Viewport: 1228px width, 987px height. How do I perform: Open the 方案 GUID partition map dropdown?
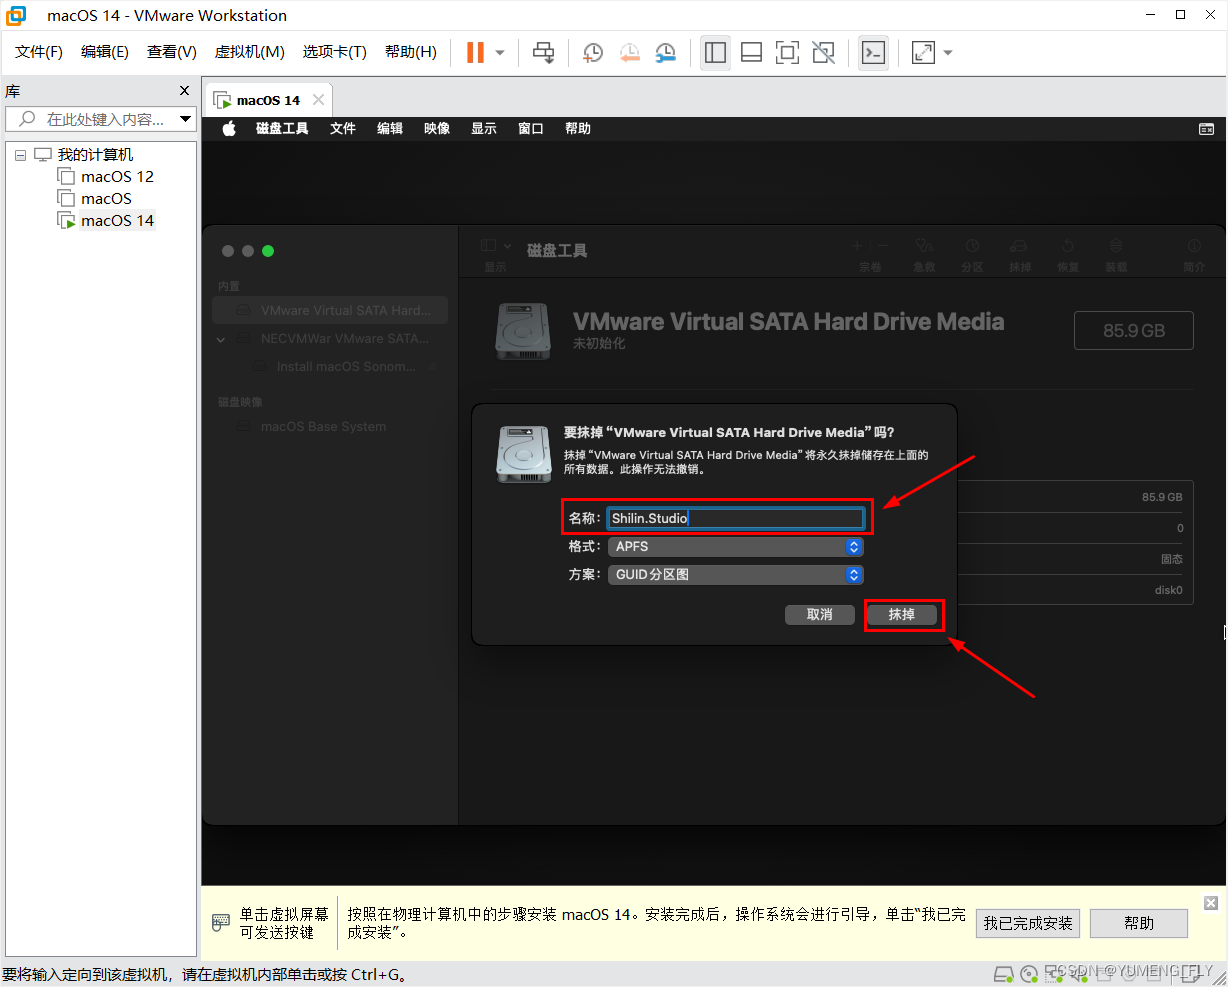click(x=735, y=575)
